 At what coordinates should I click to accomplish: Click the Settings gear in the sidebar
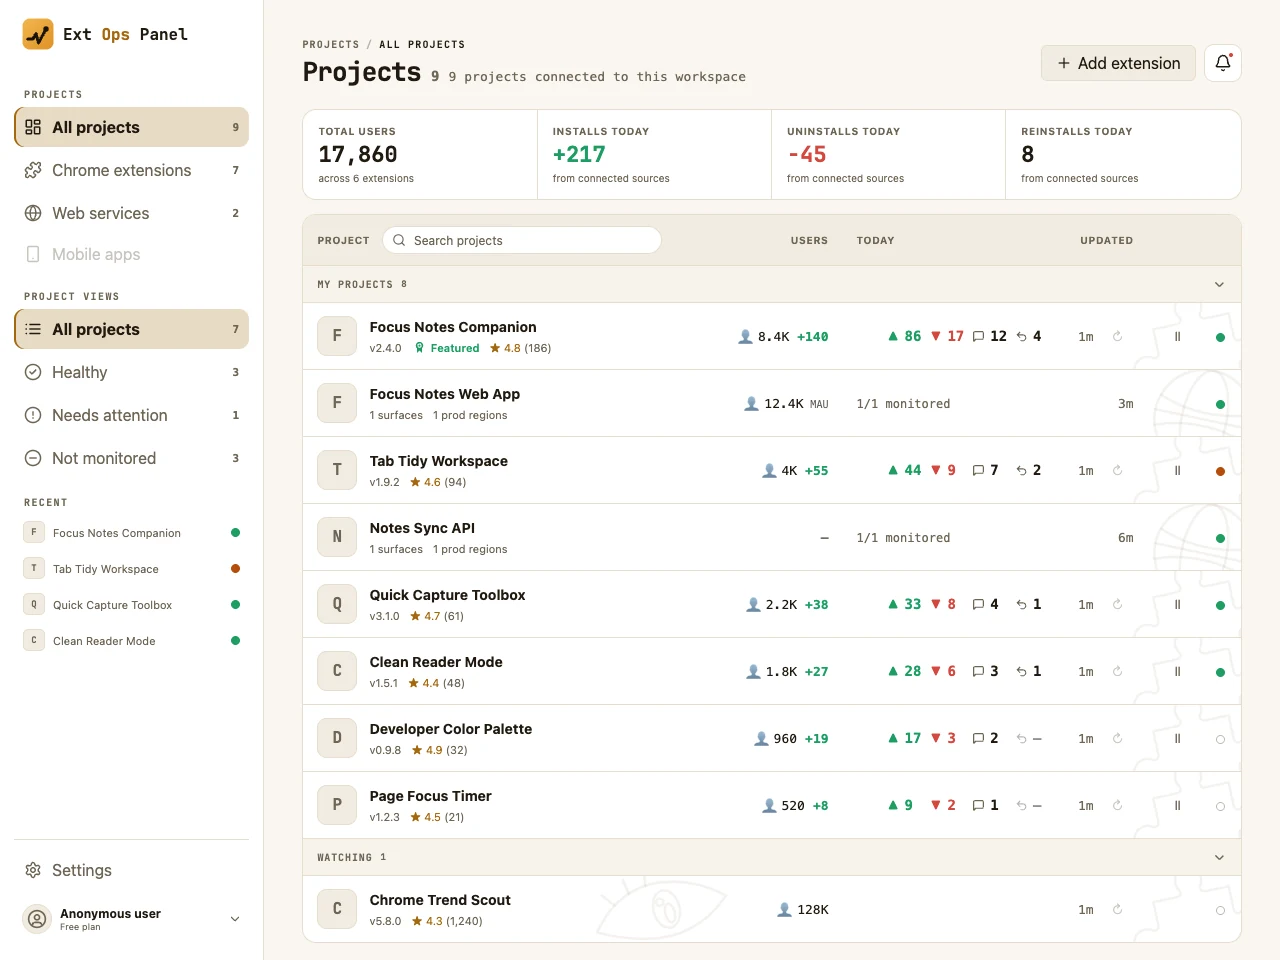tap(33, 870)
